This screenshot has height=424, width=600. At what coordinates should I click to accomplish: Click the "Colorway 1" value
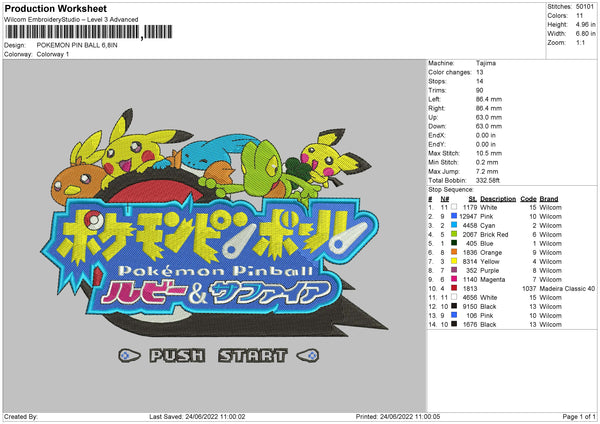[53, 54]
